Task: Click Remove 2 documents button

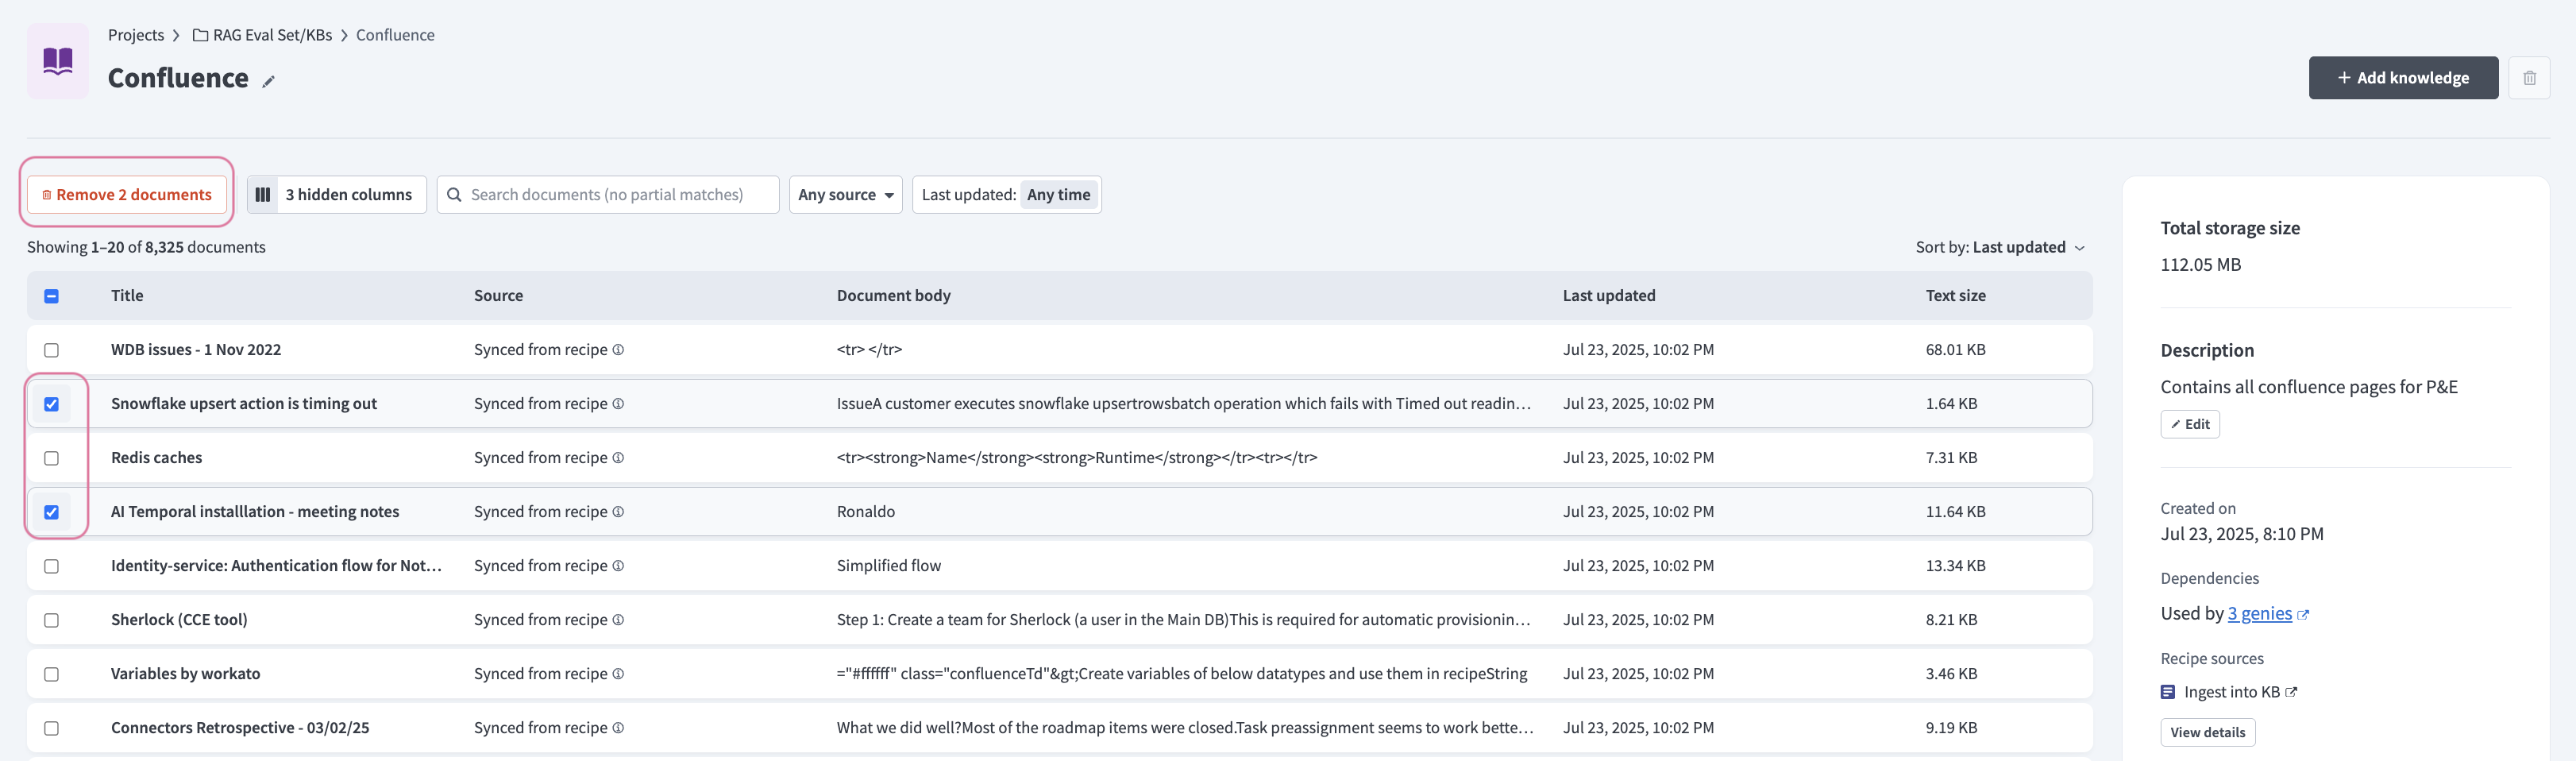Action: 127,195
